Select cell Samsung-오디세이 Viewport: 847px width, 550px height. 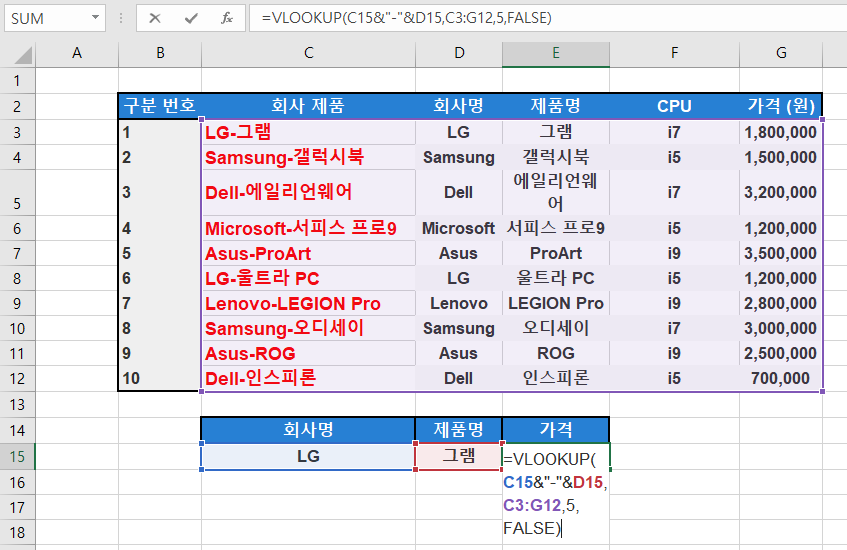tap(308, 328)
